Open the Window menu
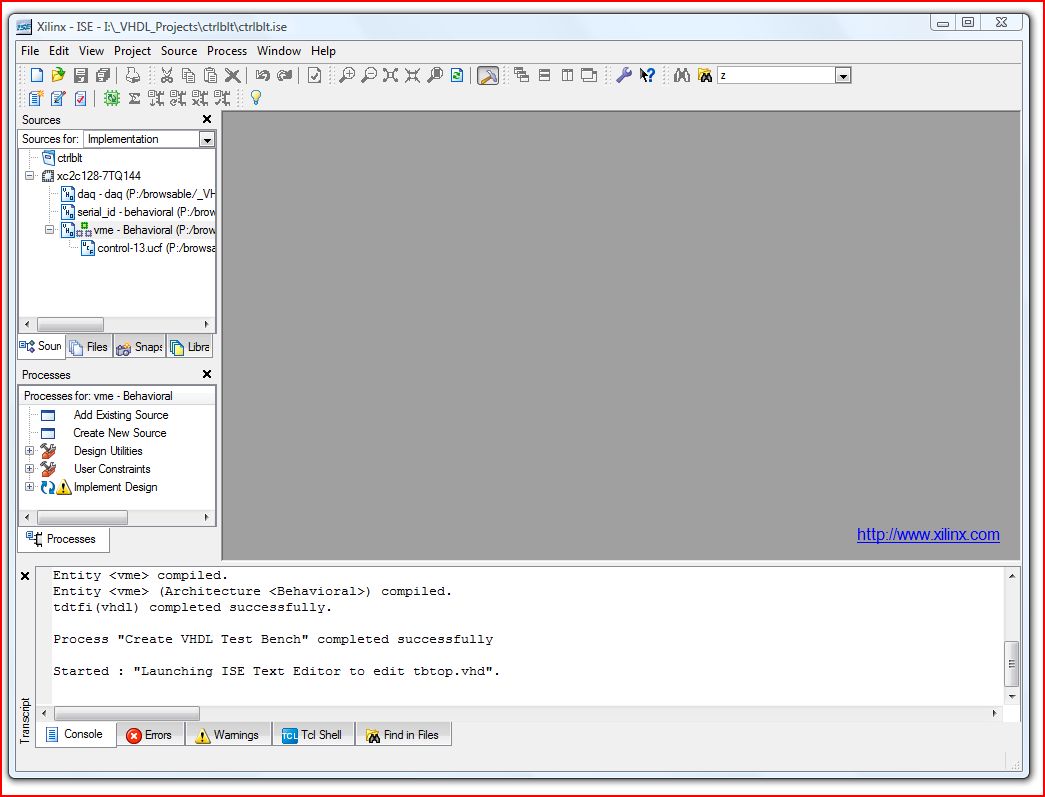Screen dimensions: 1045x797 279,51
